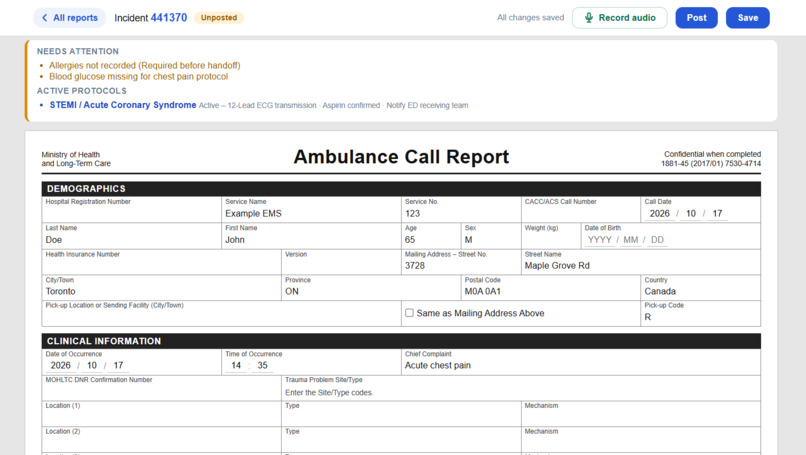Edit Call Date year 2026

coord(660,214)
